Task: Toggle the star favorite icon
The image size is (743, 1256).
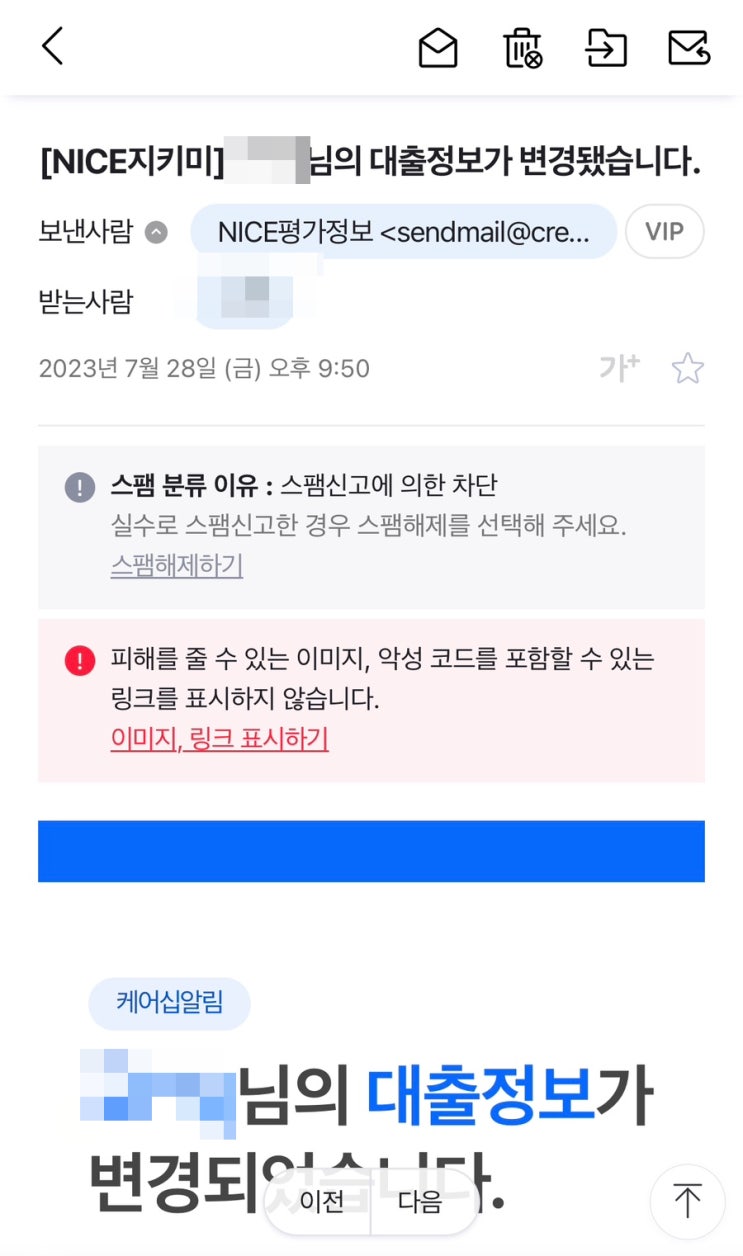Action: tap(687, 369)
